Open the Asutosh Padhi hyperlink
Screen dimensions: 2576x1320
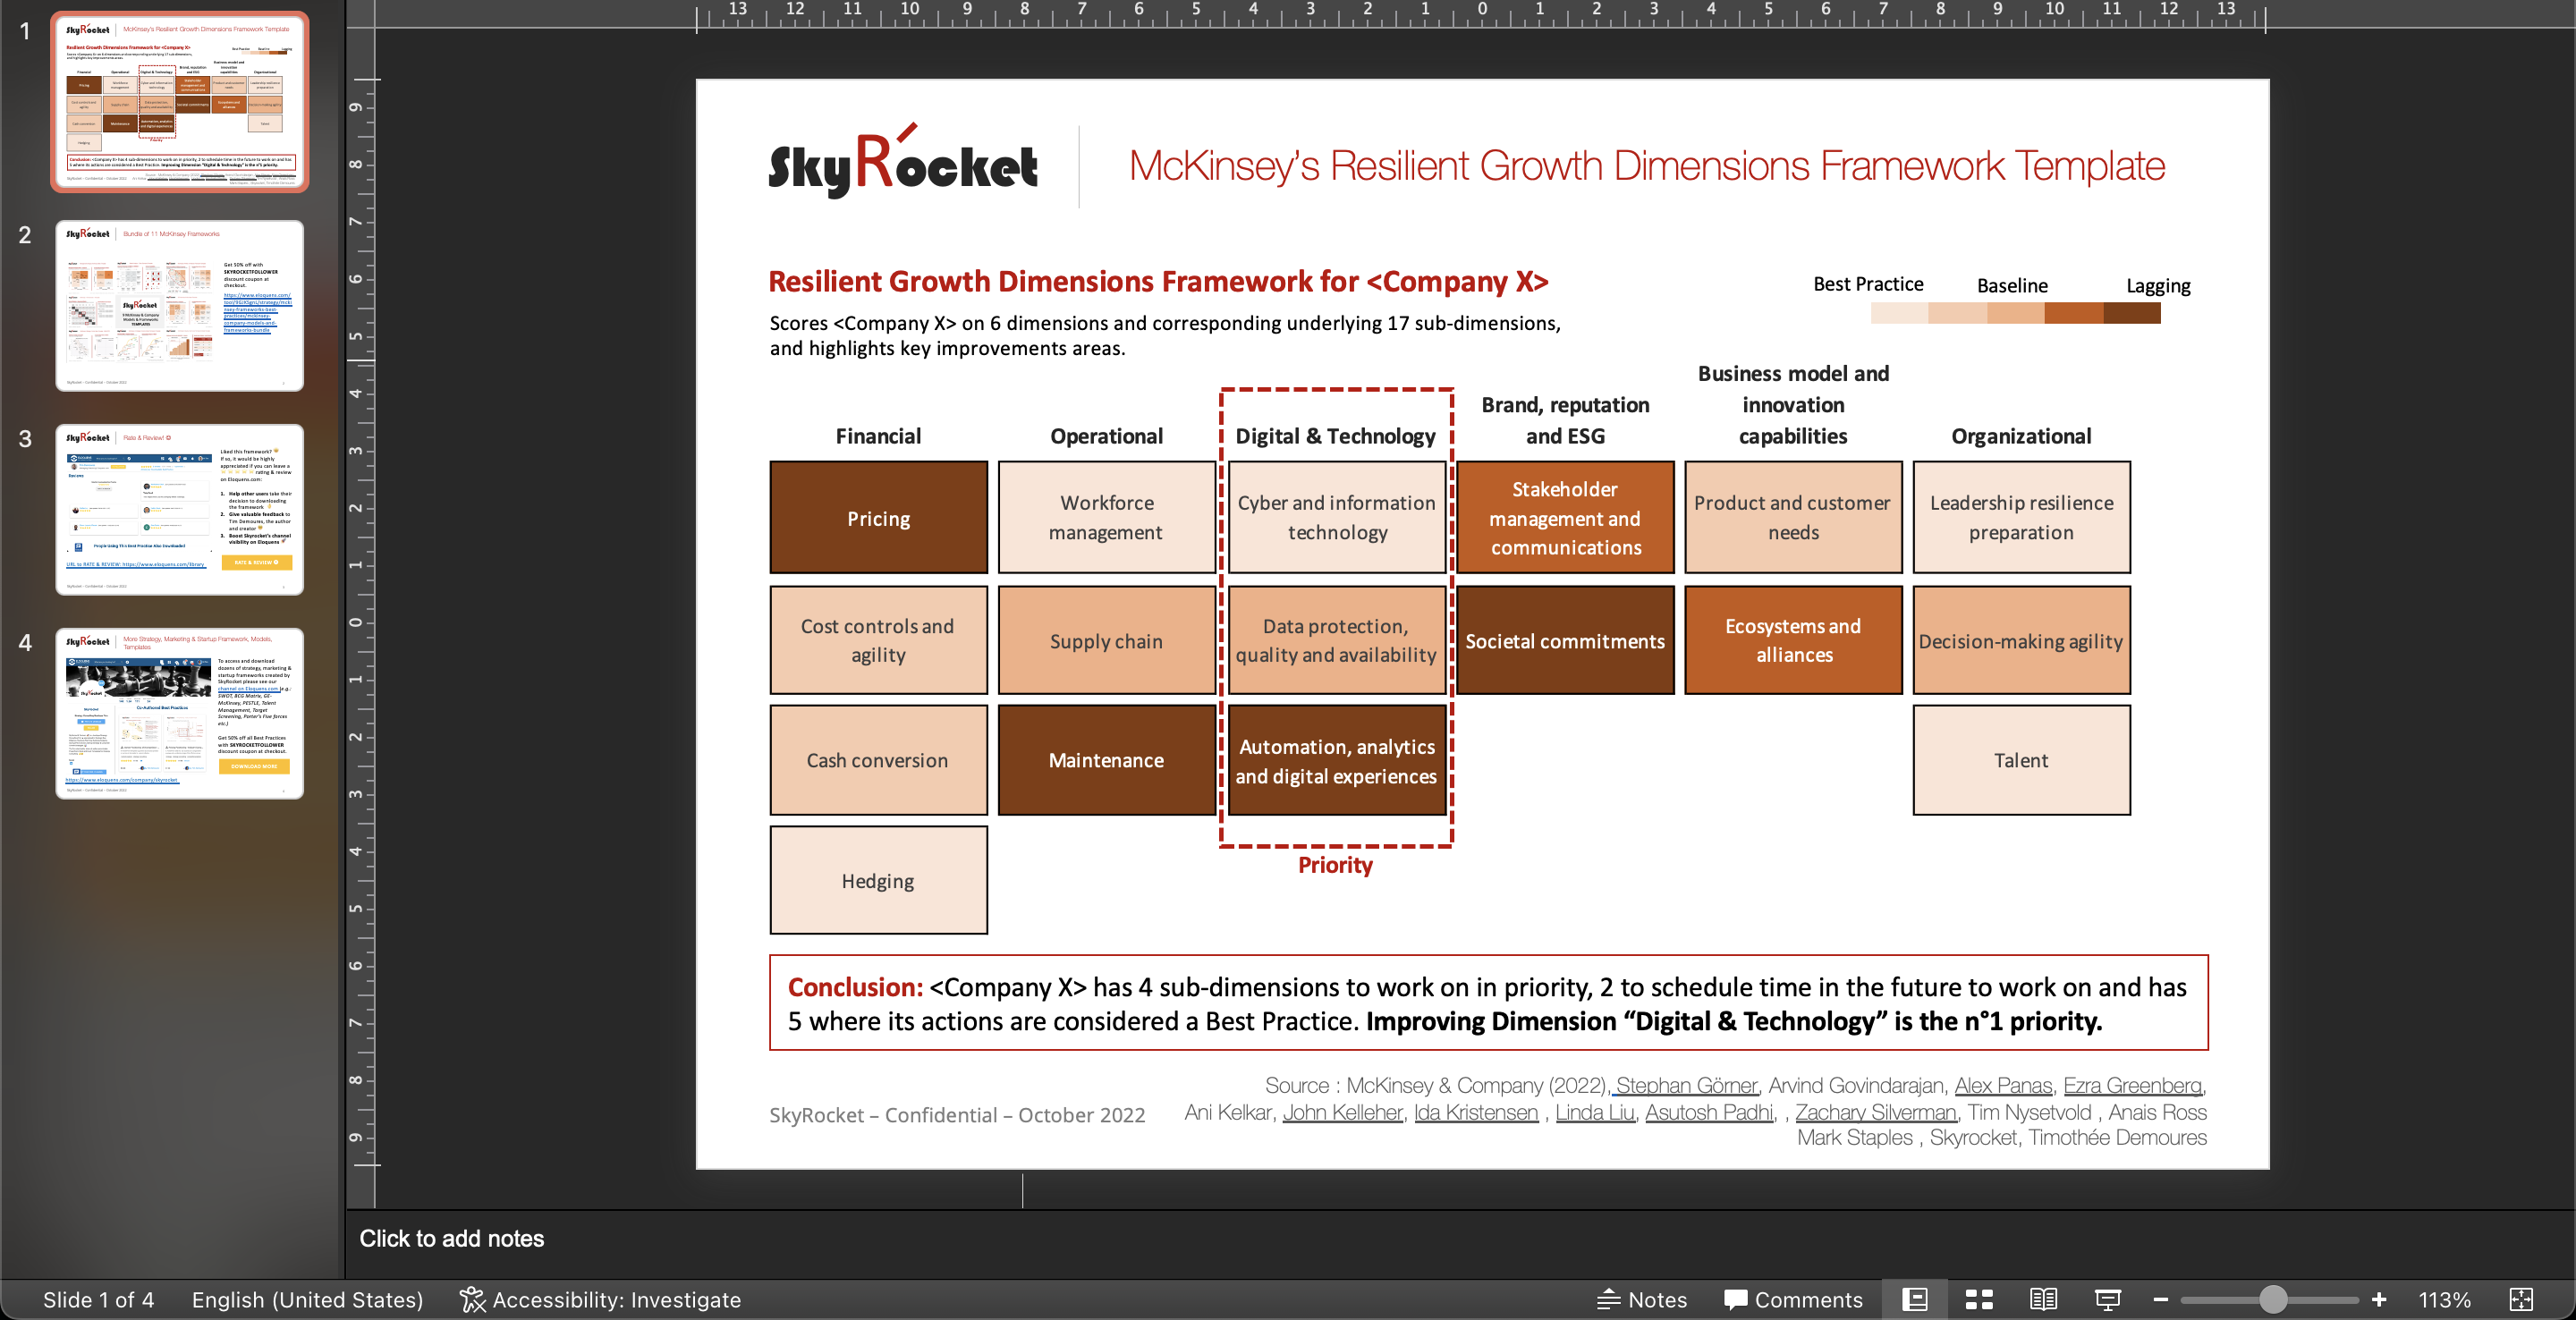tap(1709, 1112)
